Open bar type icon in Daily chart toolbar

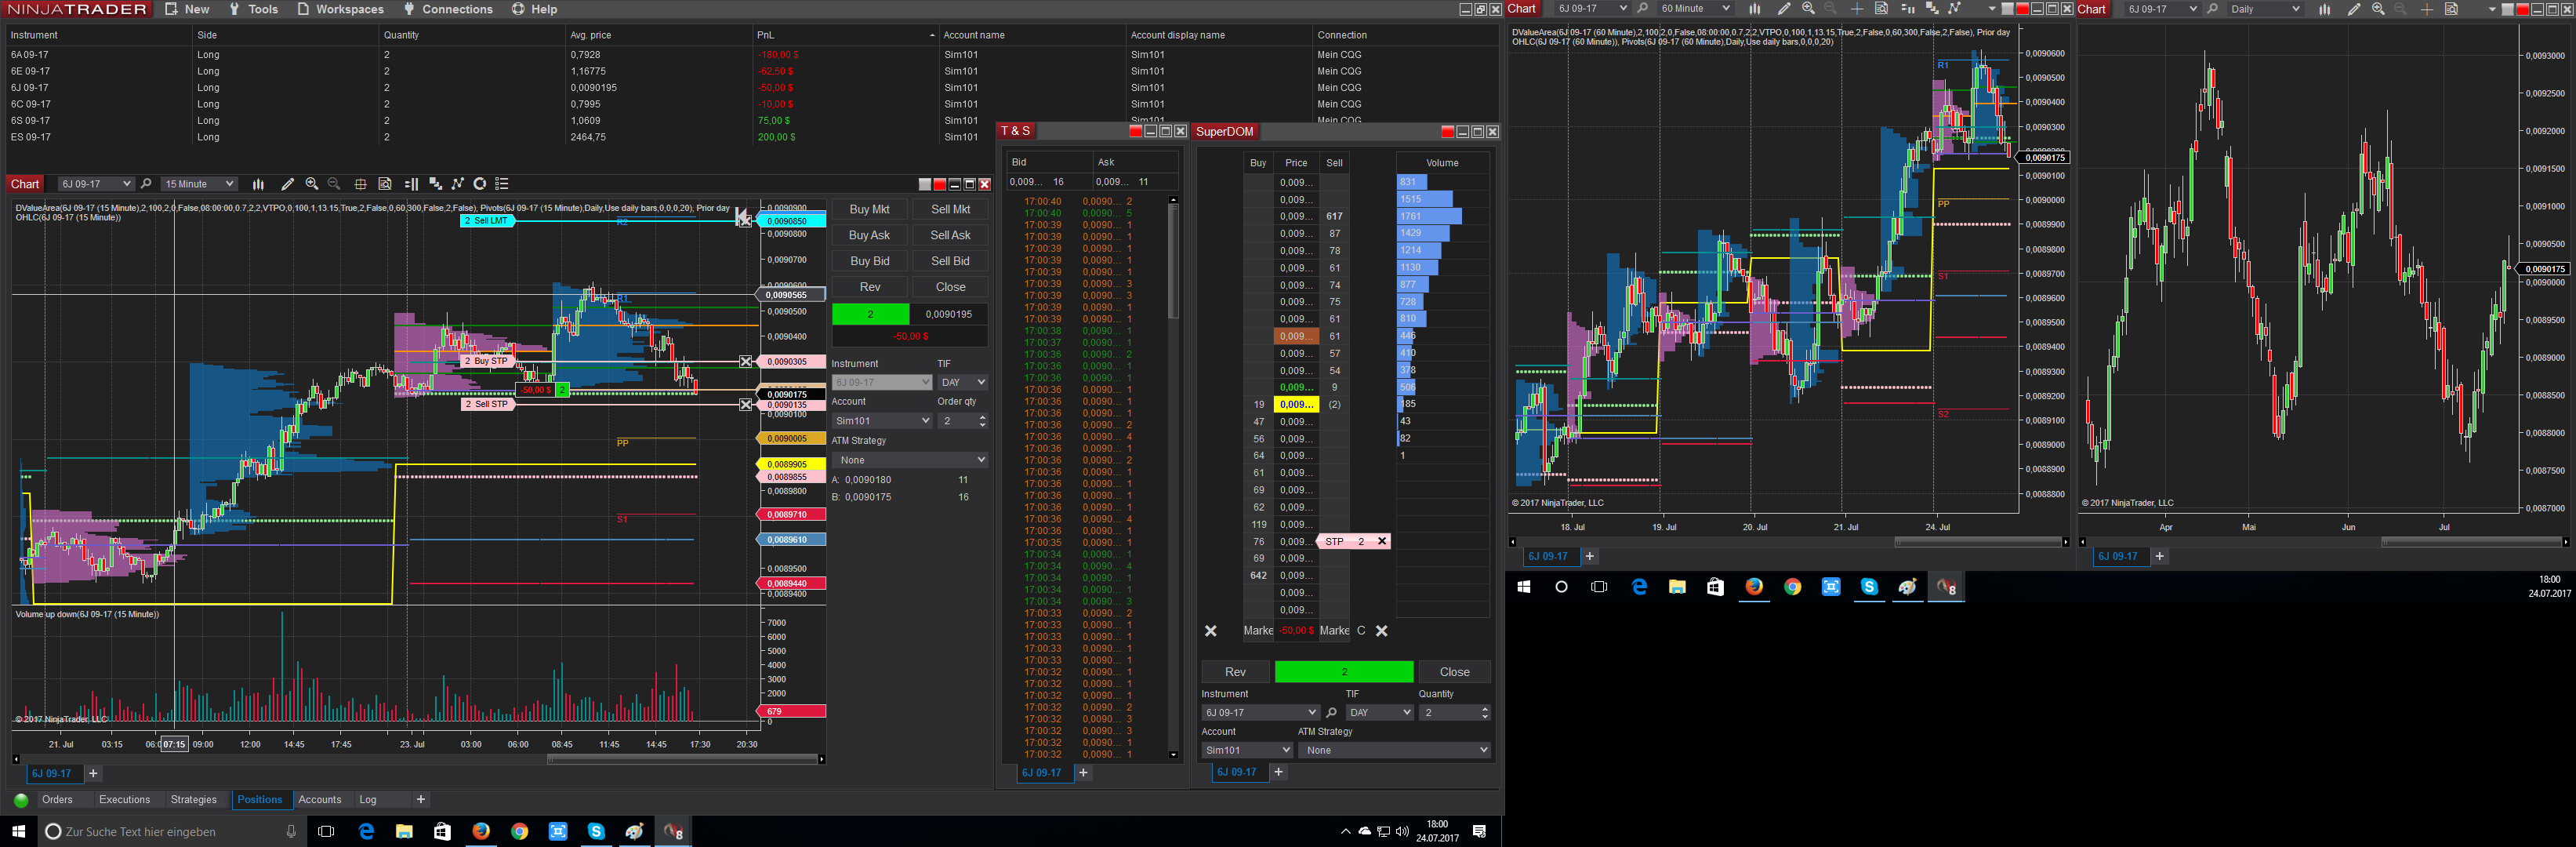[2324, 9]
